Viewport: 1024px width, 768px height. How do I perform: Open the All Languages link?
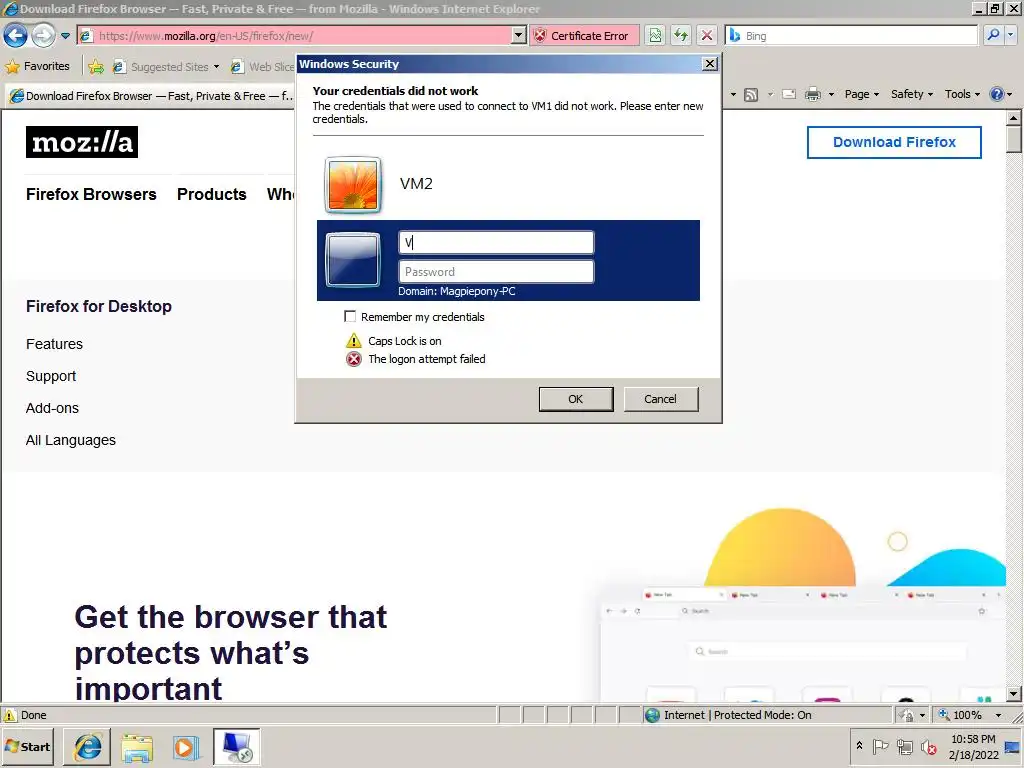coord(71,440)
